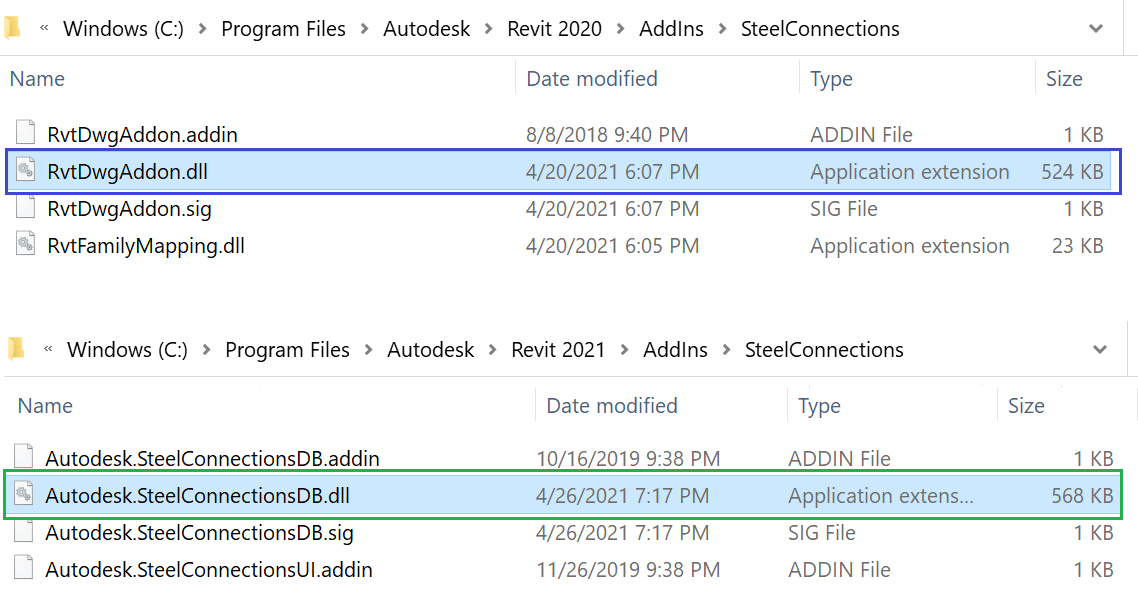Sort files by the Name column header

[37, 78]
